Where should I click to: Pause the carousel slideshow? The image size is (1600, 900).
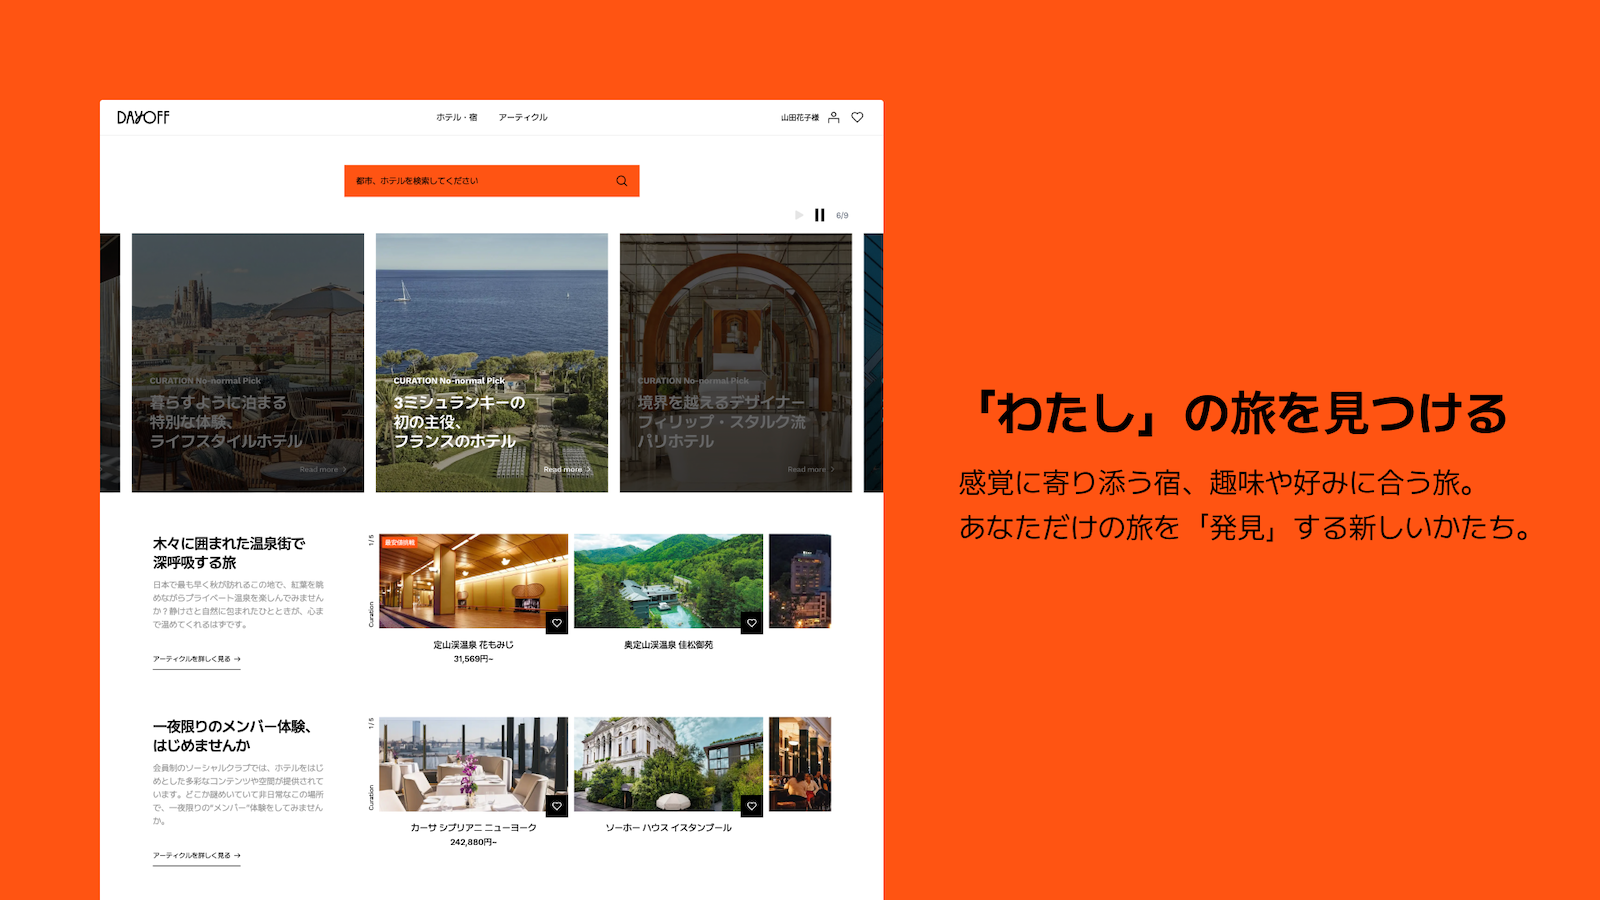[x=820, y=215]
